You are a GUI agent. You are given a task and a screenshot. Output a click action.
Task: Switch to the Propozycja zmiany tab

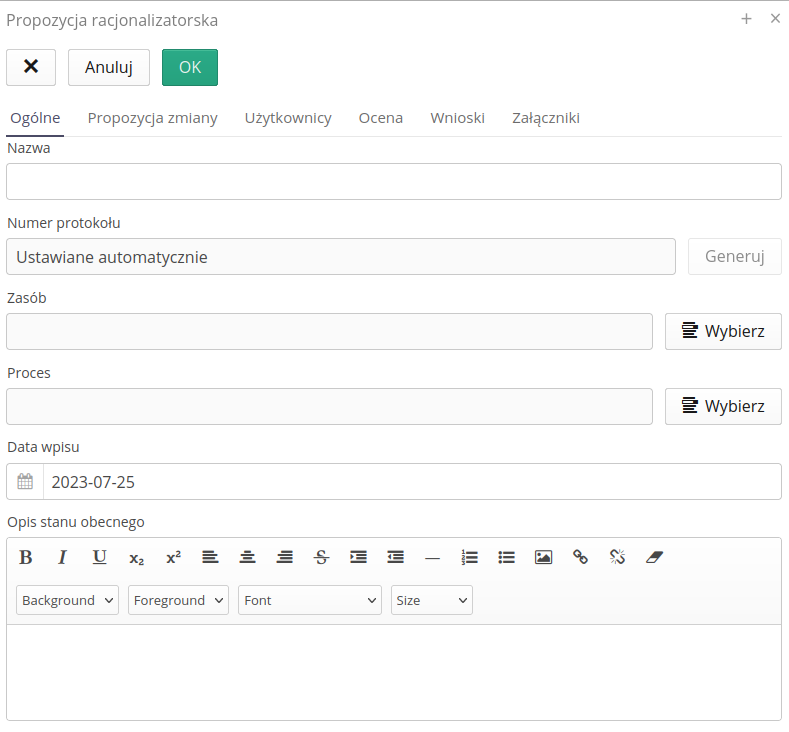[152, 118]
